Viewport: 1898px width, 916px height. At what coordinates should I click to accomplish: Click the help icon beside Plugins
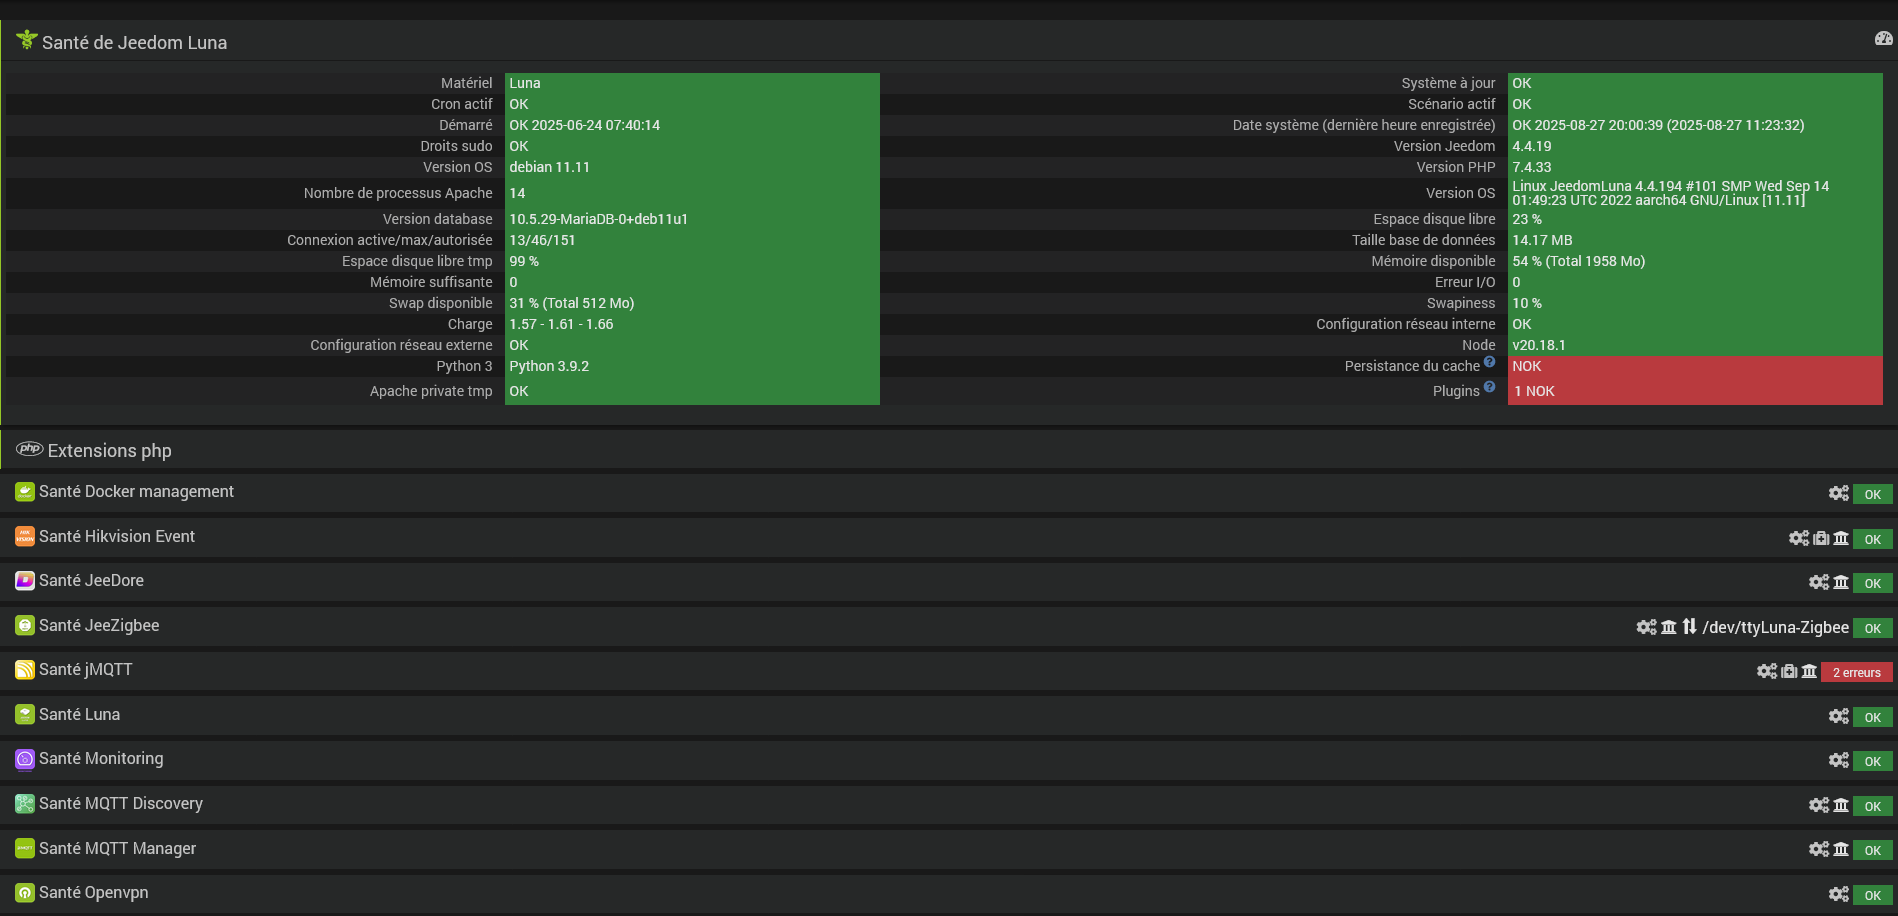(1489, 387)
